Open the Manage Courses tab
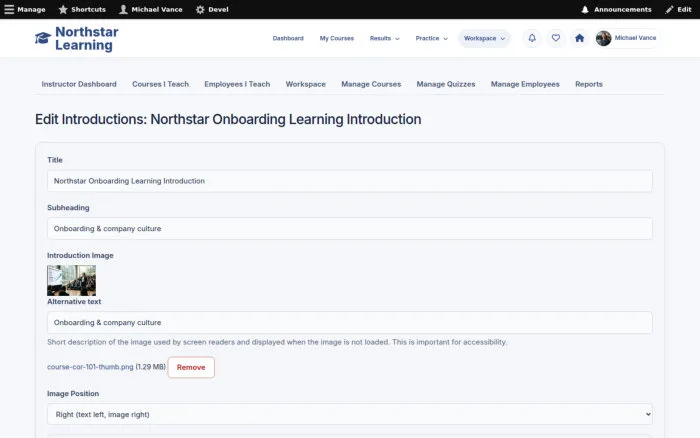The height and width of the screenshot is (438, 700). pyautogui.click(x=371, y=84)
